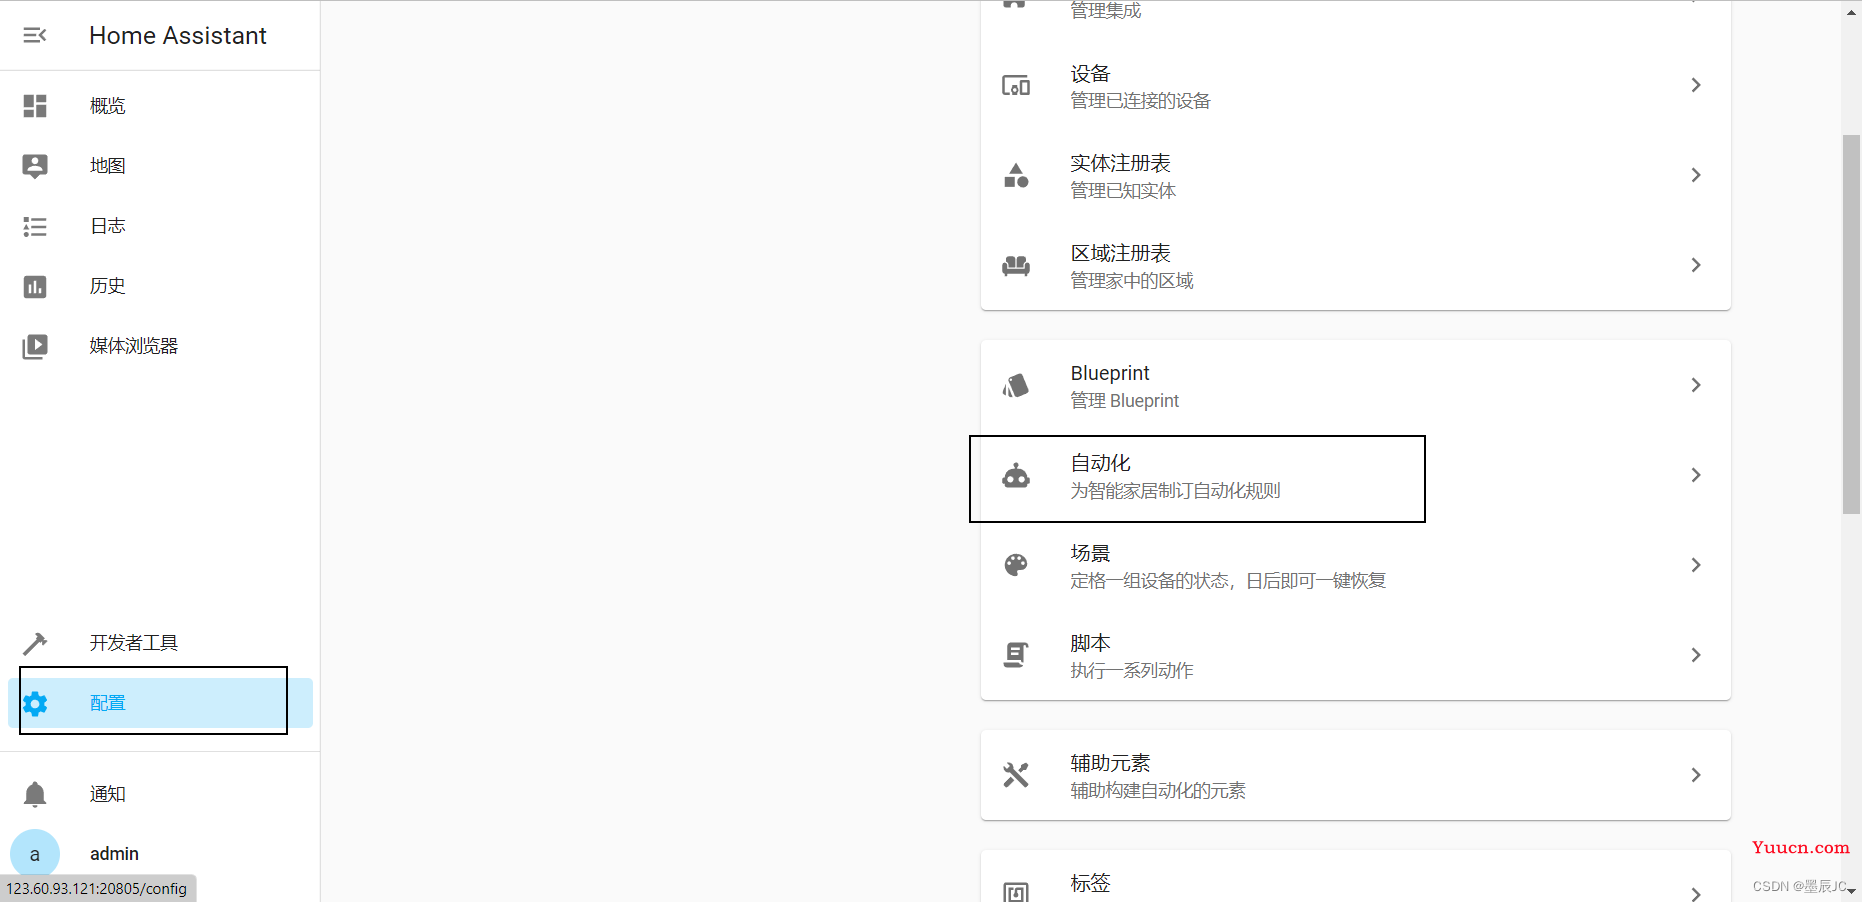Click the 实体注册表 shapes icon

tap(1016, 176)
